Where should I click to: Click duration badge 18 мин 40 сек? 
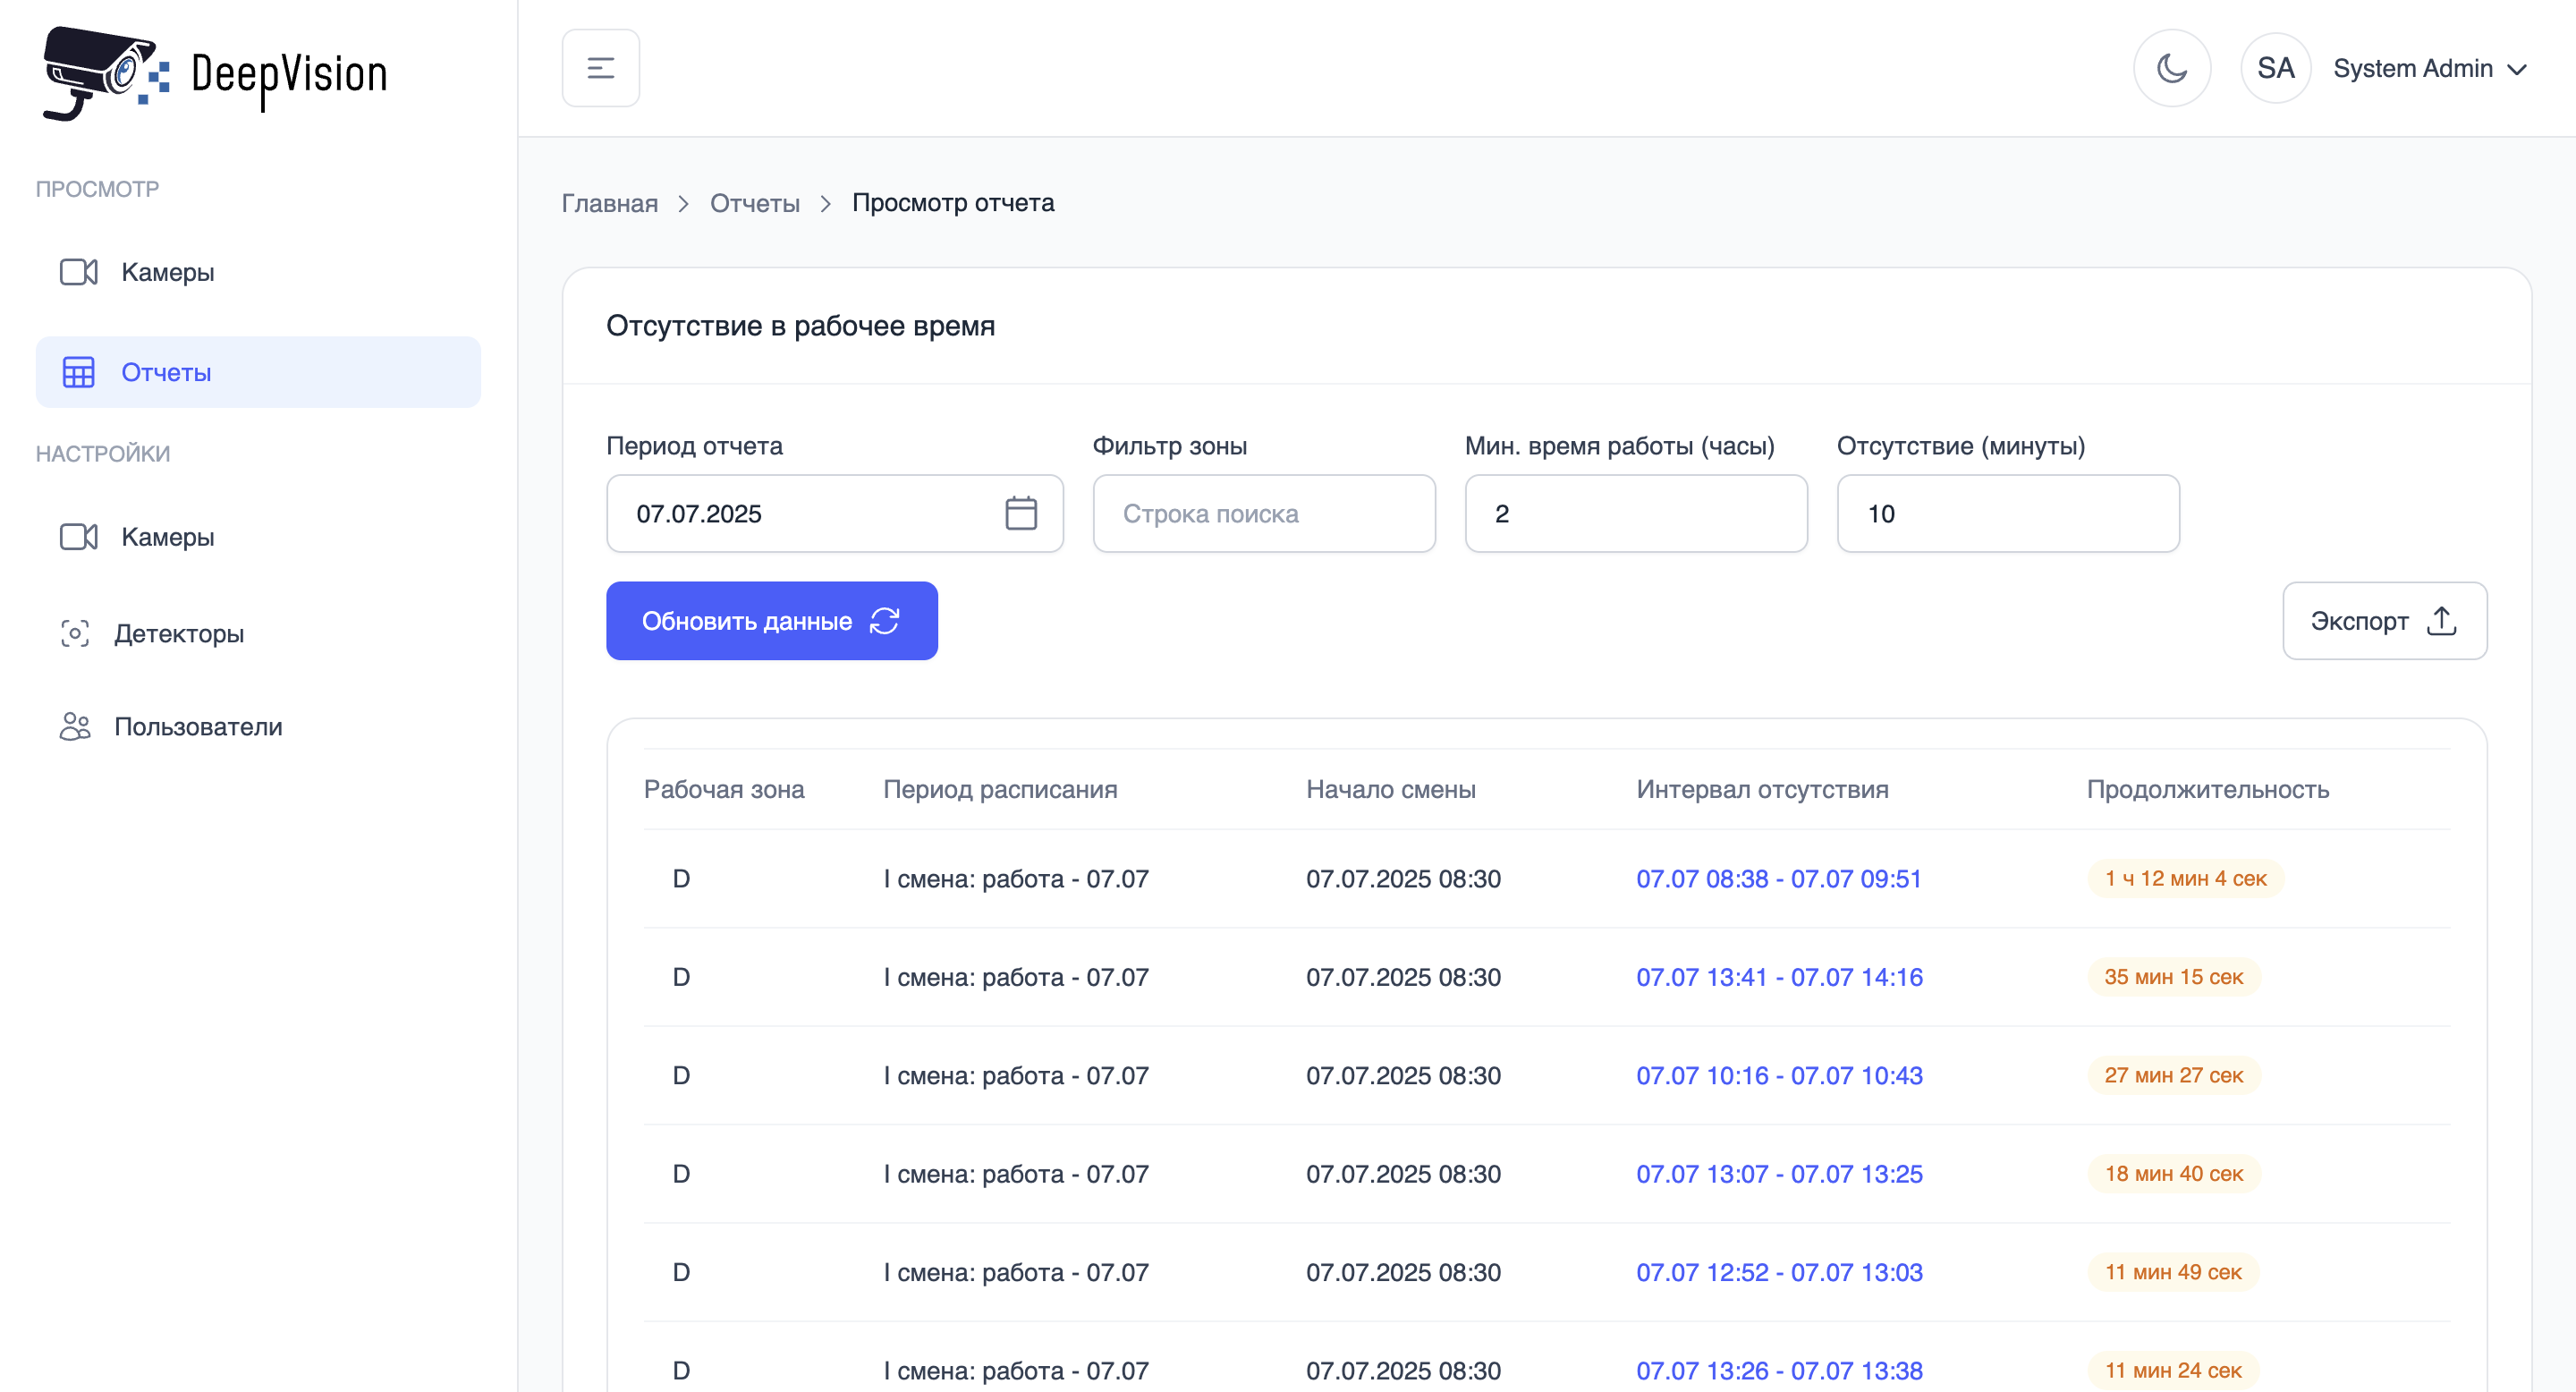[x=2173, y=1173]
